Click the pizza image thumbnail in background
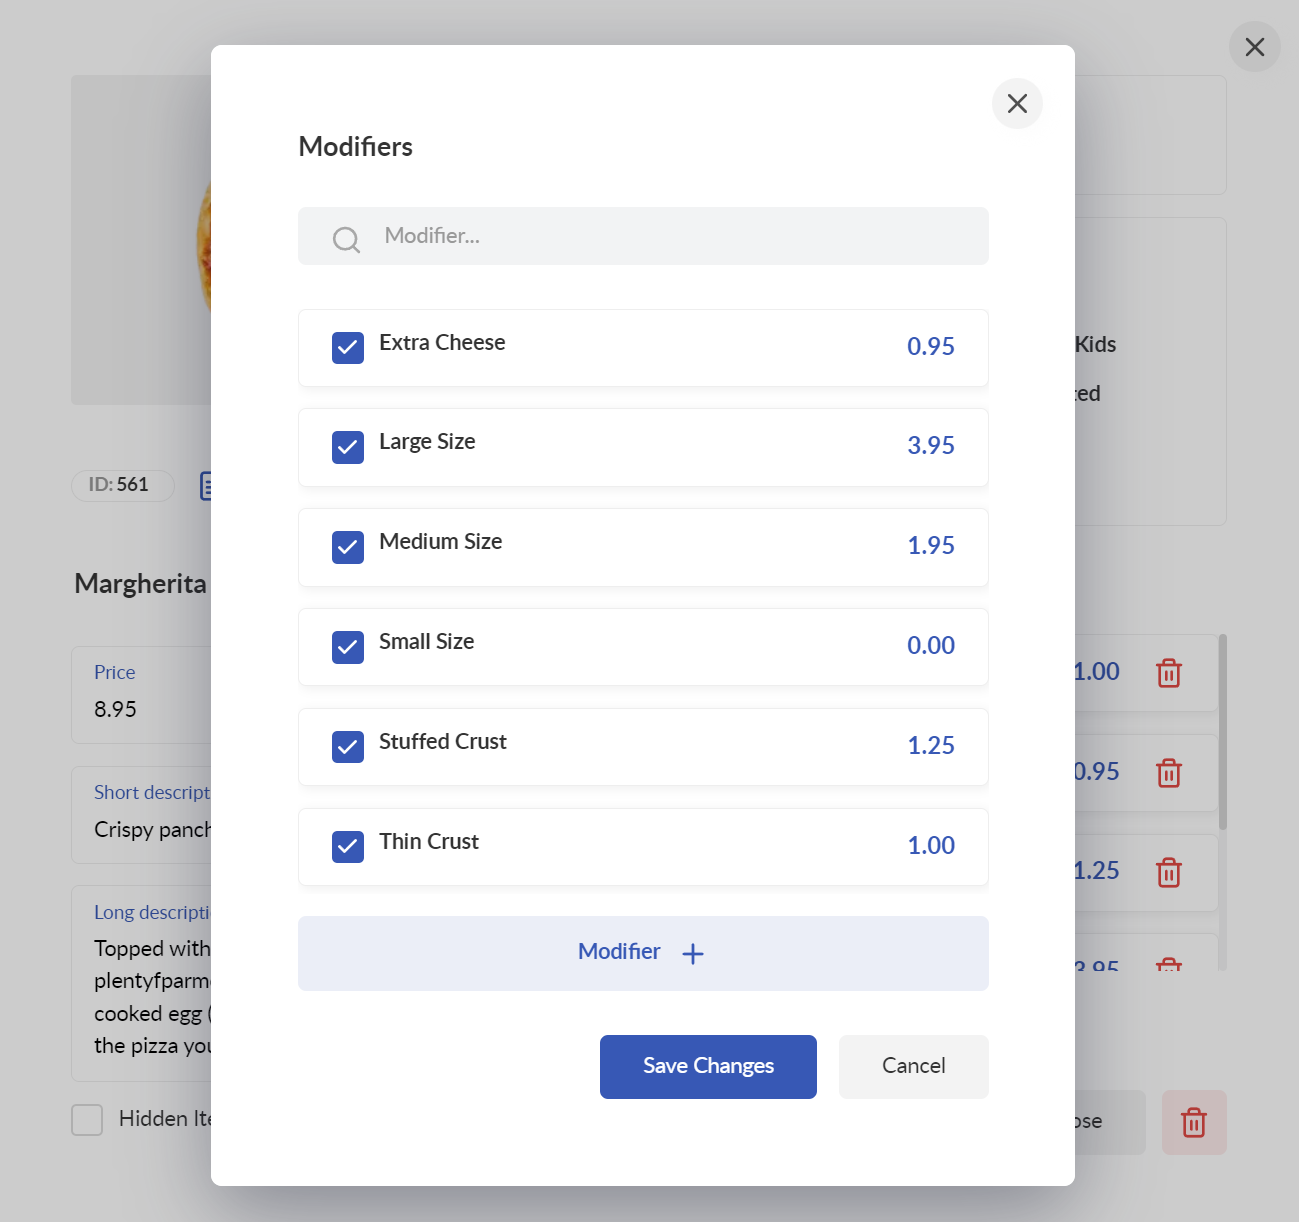This screenshot has width=1299, height=1222. click(x=141, y=240)
